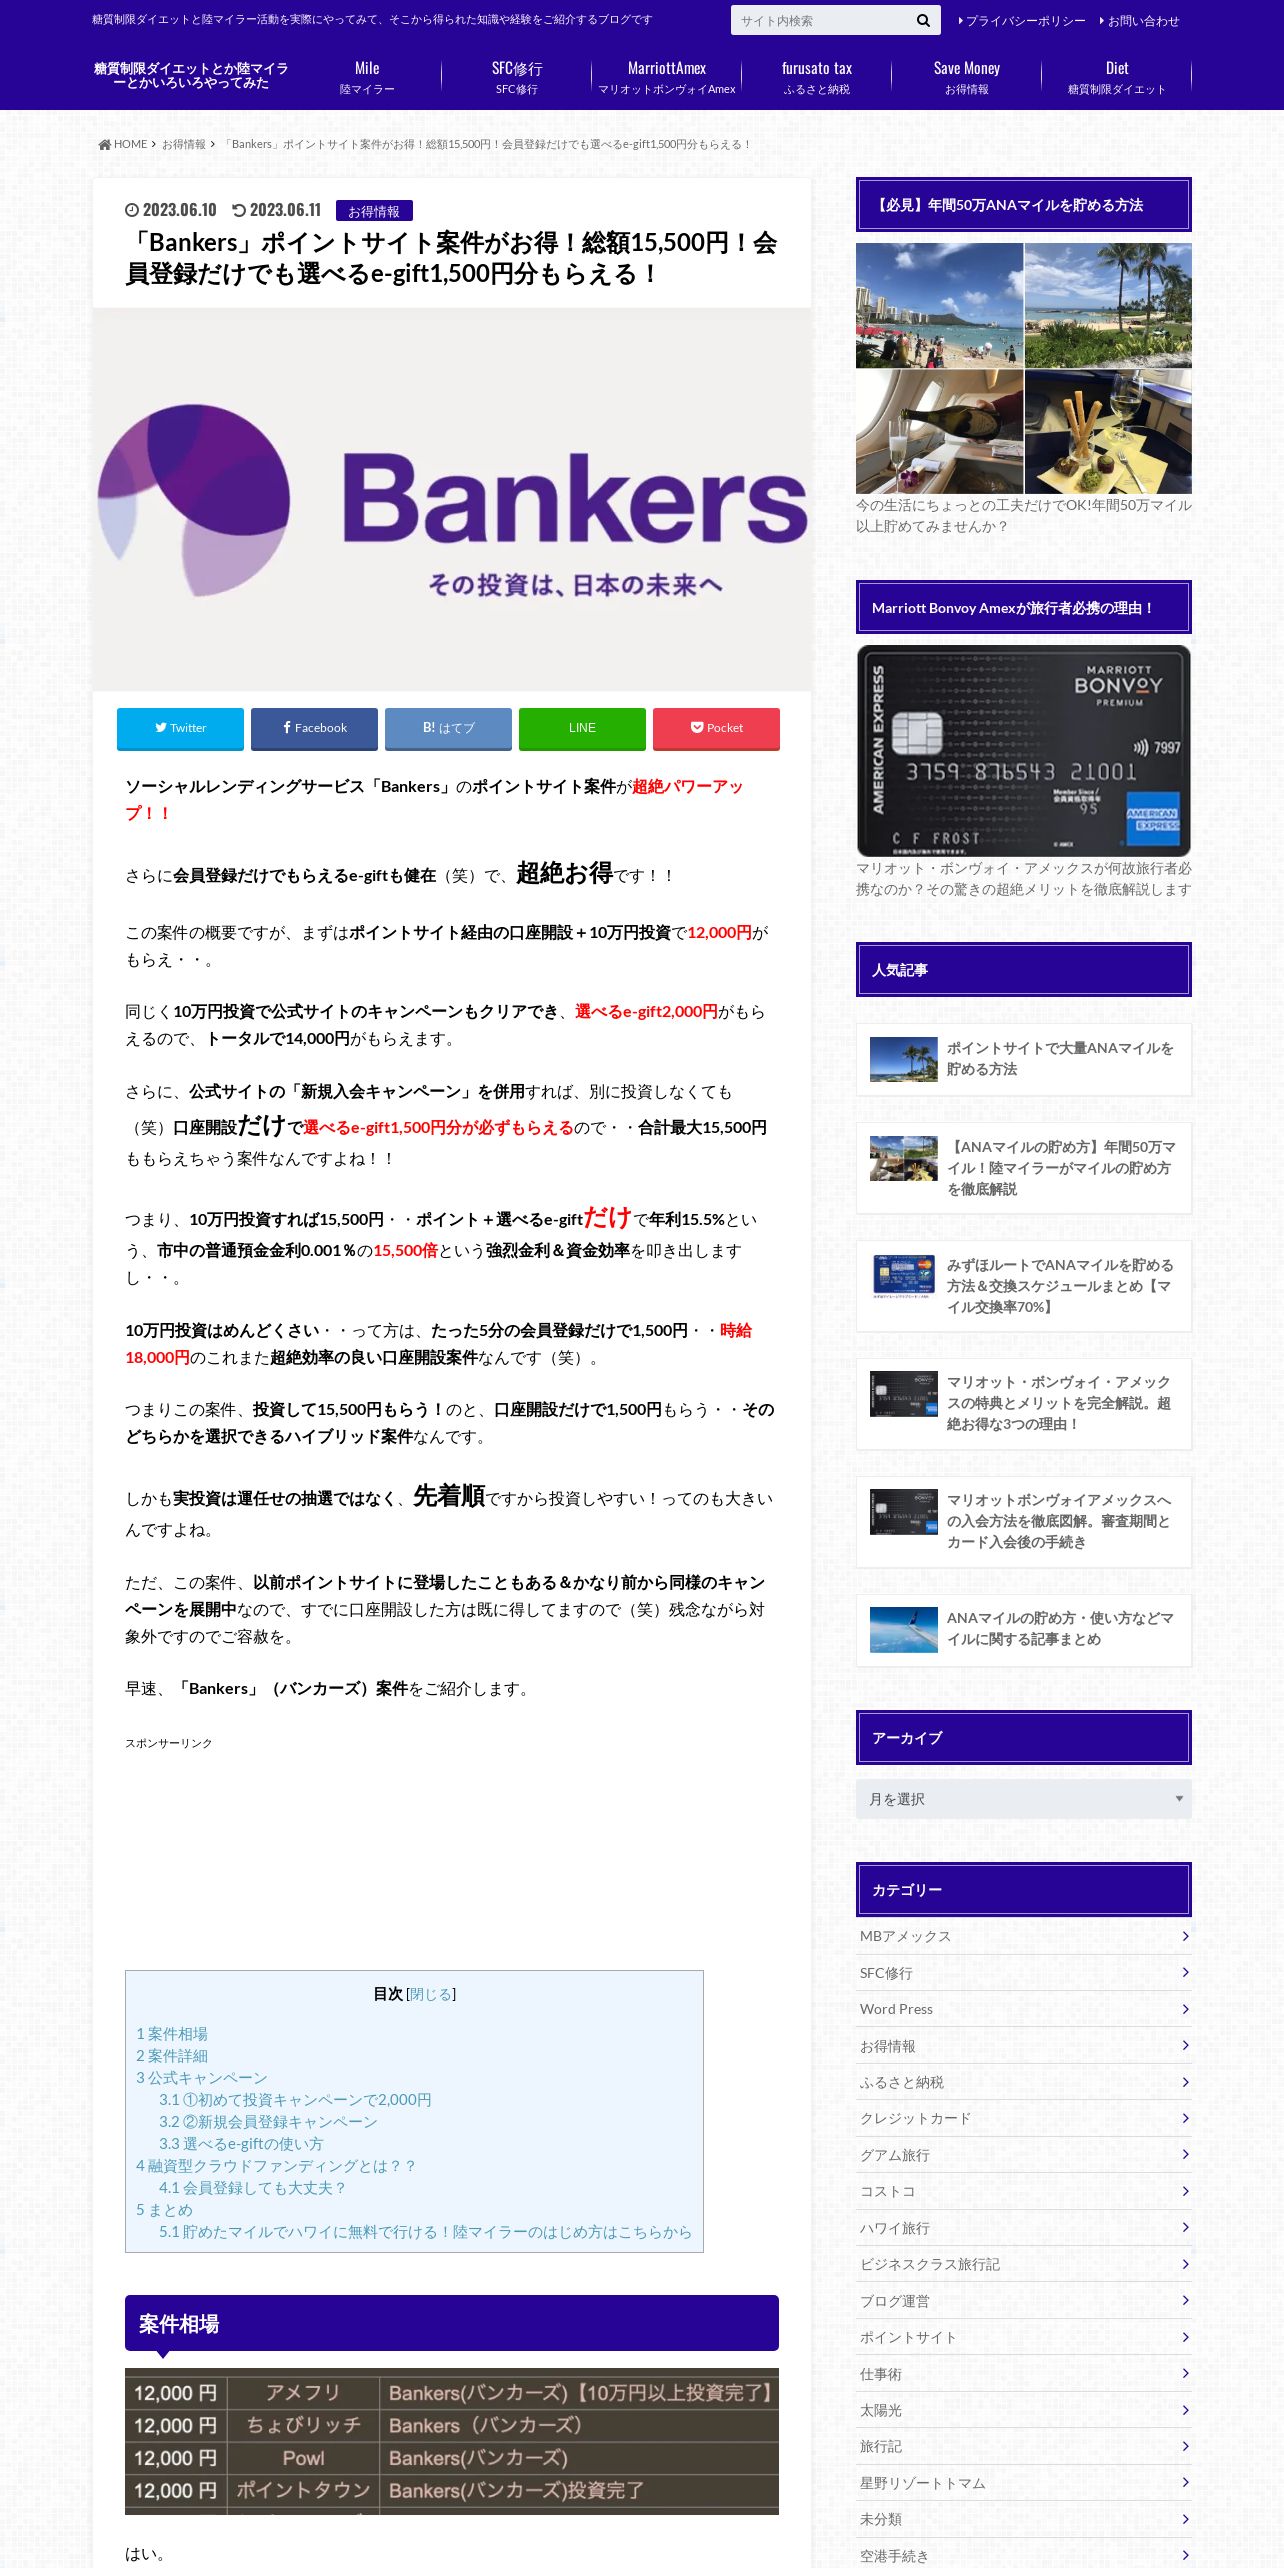The height and width of the screenshot is (2568, 1284).
Task: Open the ふるさと納税 category
Action: click(1024, 2083)
